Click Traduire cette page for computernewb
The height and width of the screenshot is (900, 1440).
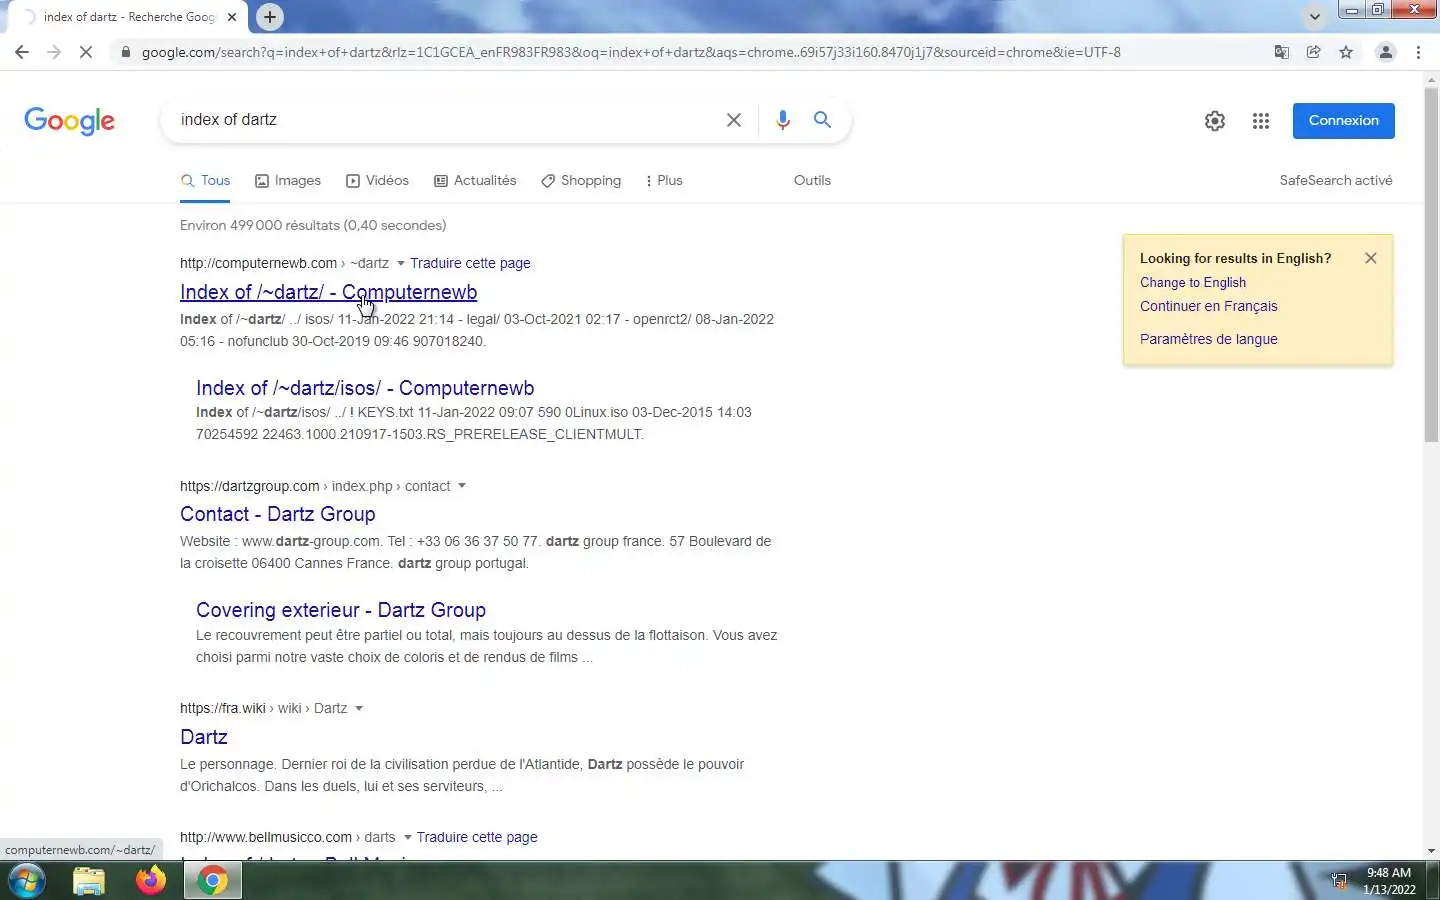(470, 264)
